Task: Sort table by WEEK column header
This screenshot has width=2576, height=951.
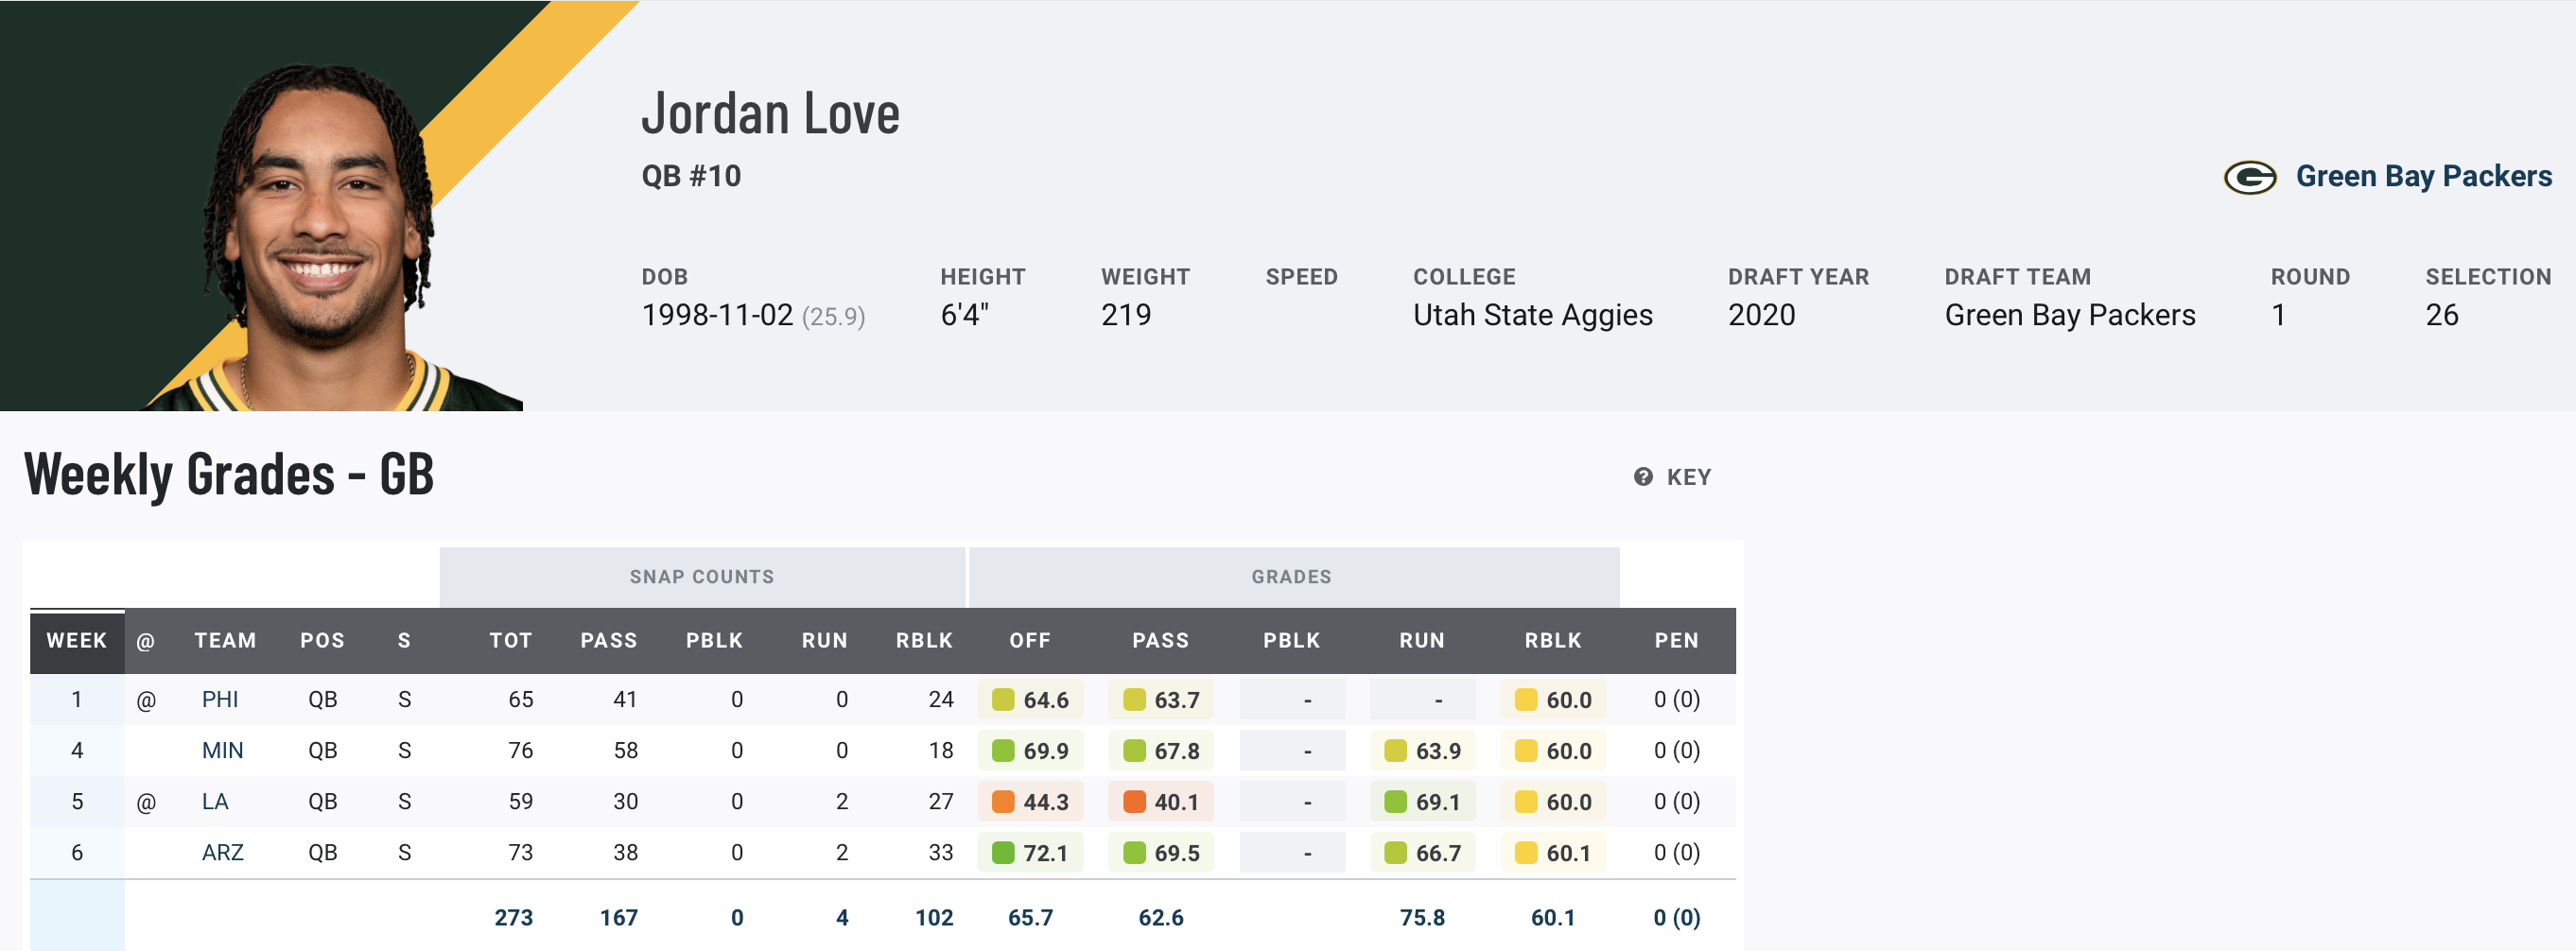Action: (x=76, y=640)
